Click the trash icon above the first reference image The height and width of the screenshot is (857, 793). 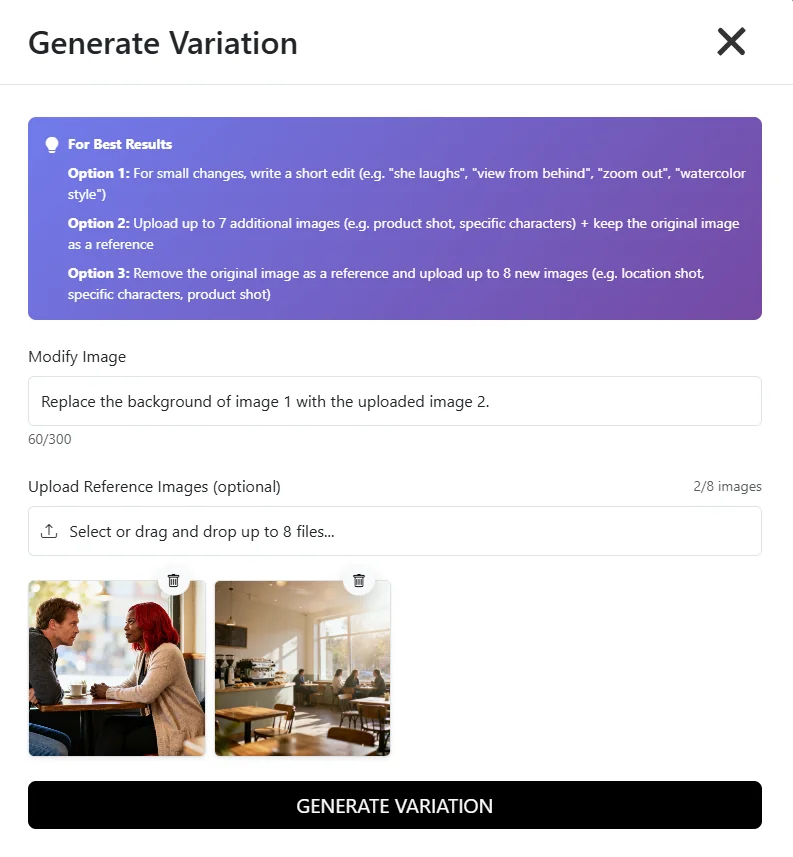[x=175, y=580]
